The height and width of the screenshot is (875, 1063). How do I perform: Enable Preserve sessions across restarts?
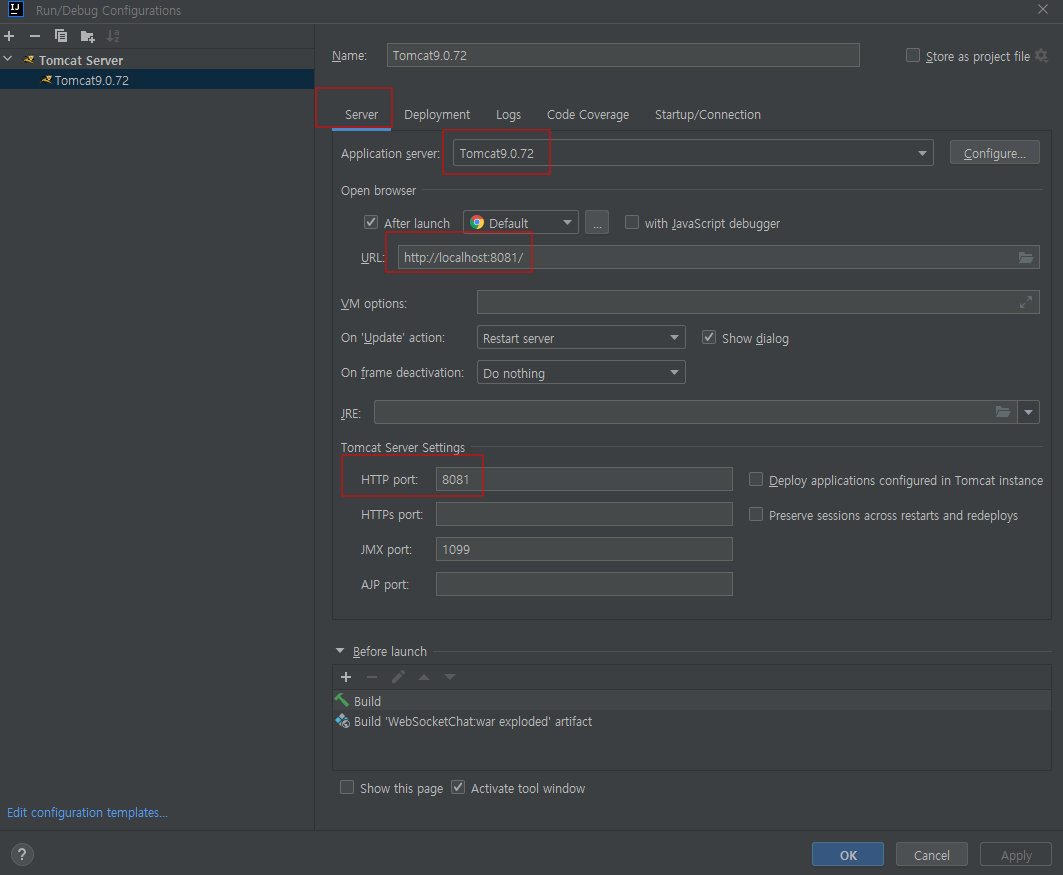(756, 514)
